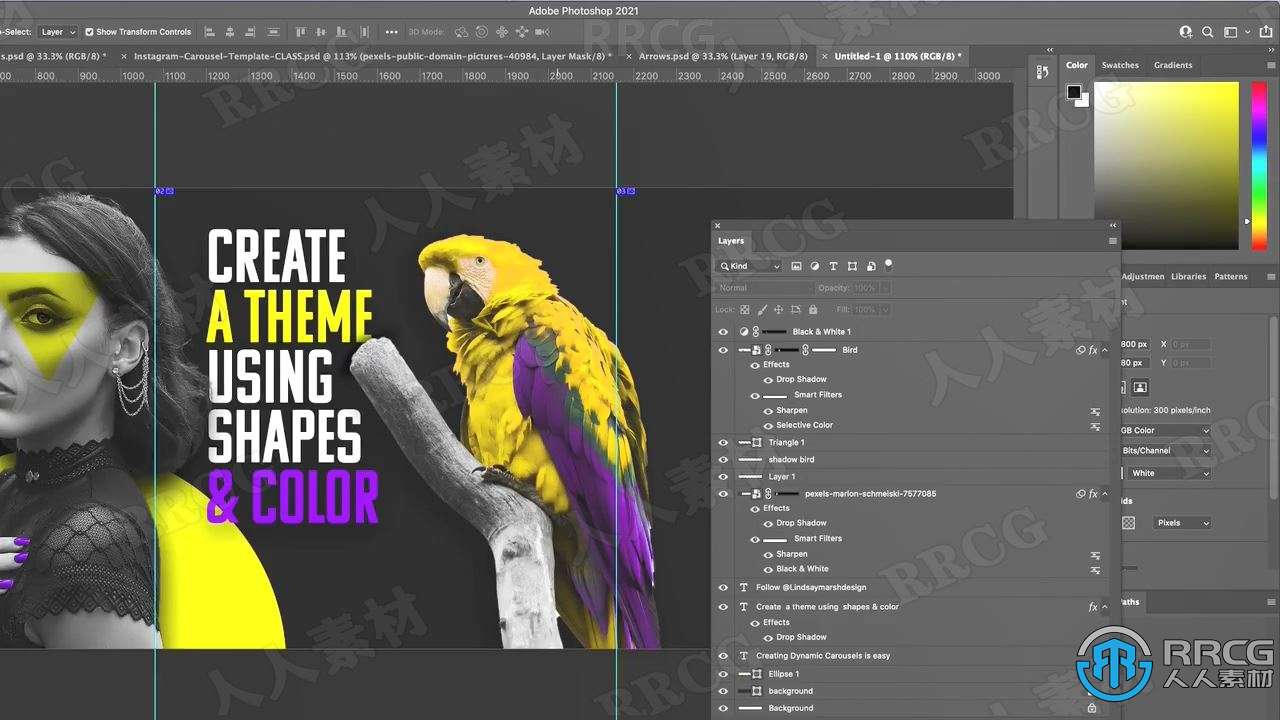Screen dimensions: 1280x720
Task: Click the Share icon at the top right
Action: (1266, 32)
